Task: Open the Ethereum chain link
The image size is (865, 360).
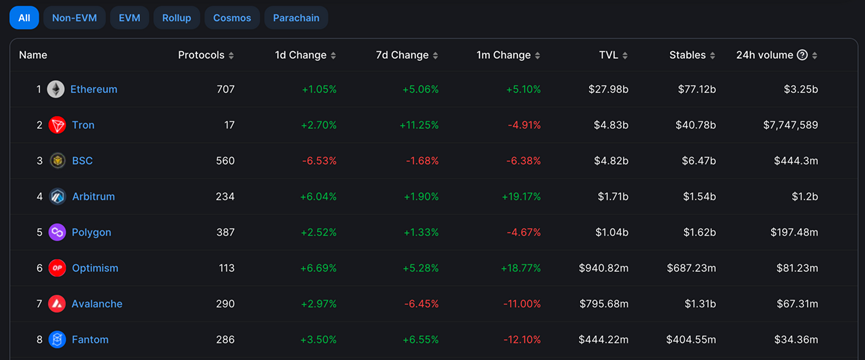Action: tap(94, 89)
